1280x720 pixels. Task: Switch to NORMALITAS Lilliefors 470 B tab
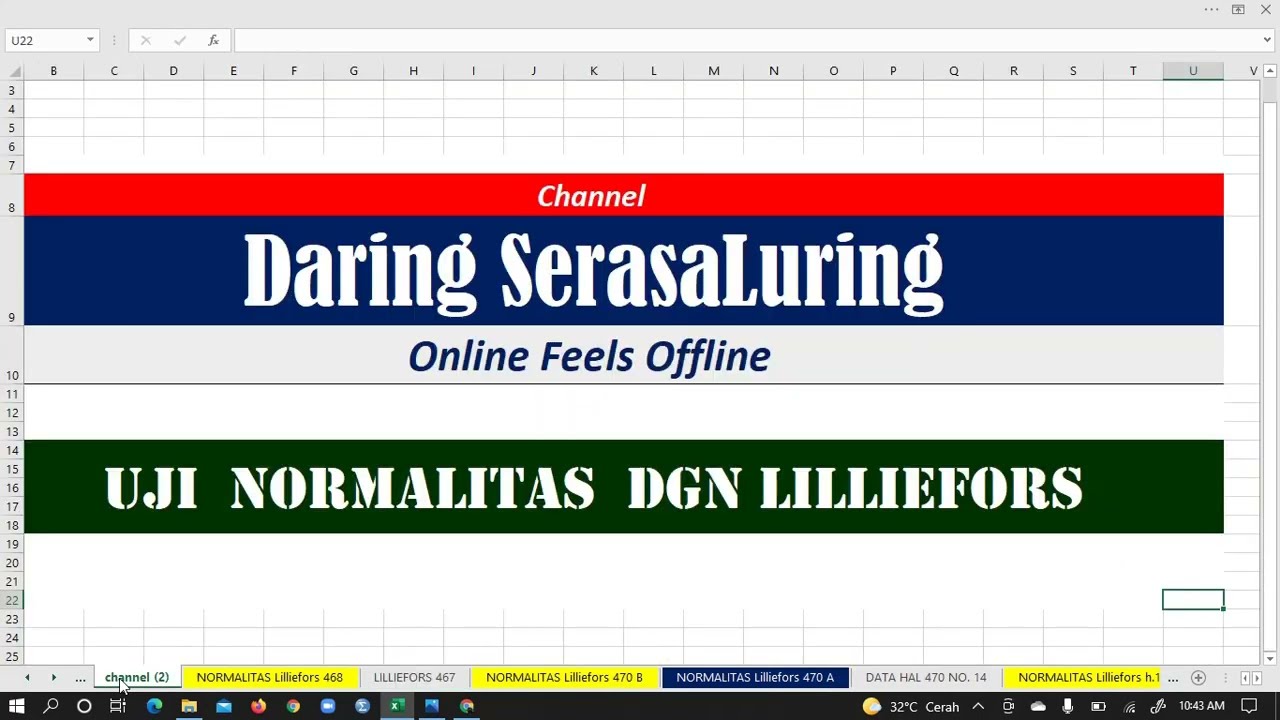(564, 678)
